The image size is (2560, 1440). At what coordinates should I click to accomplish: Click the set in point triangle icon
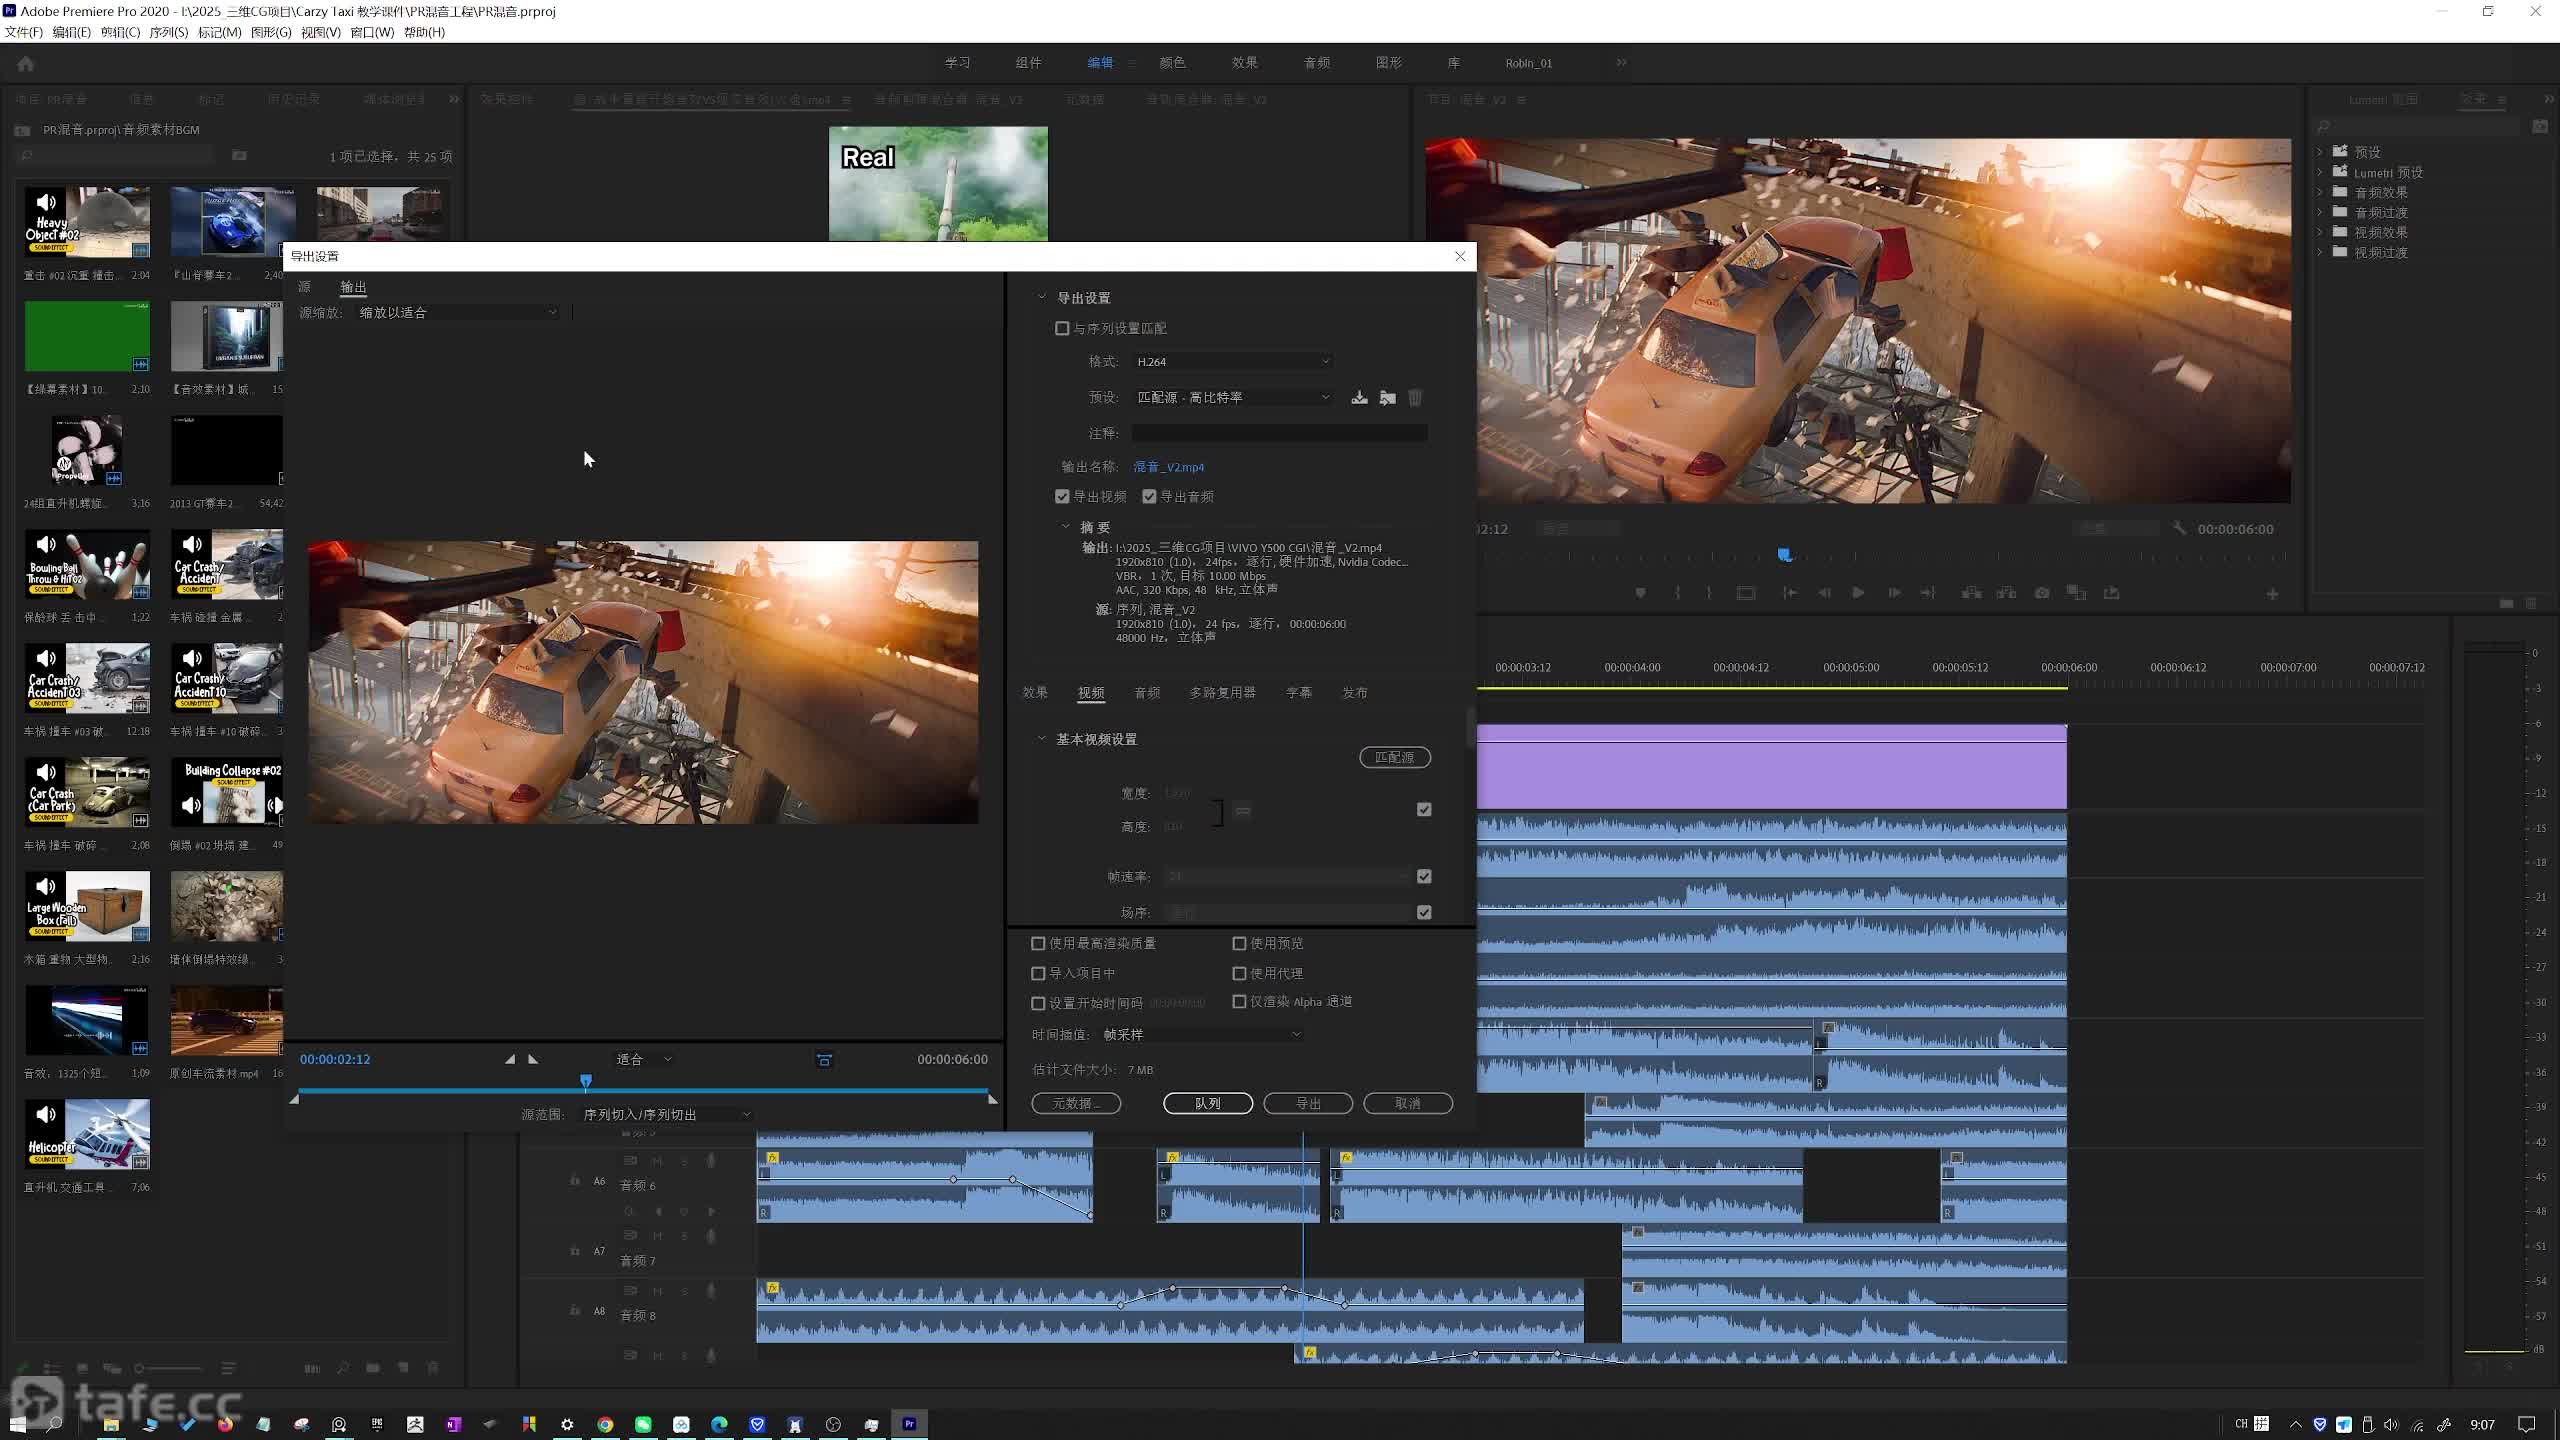point(510,1059)
